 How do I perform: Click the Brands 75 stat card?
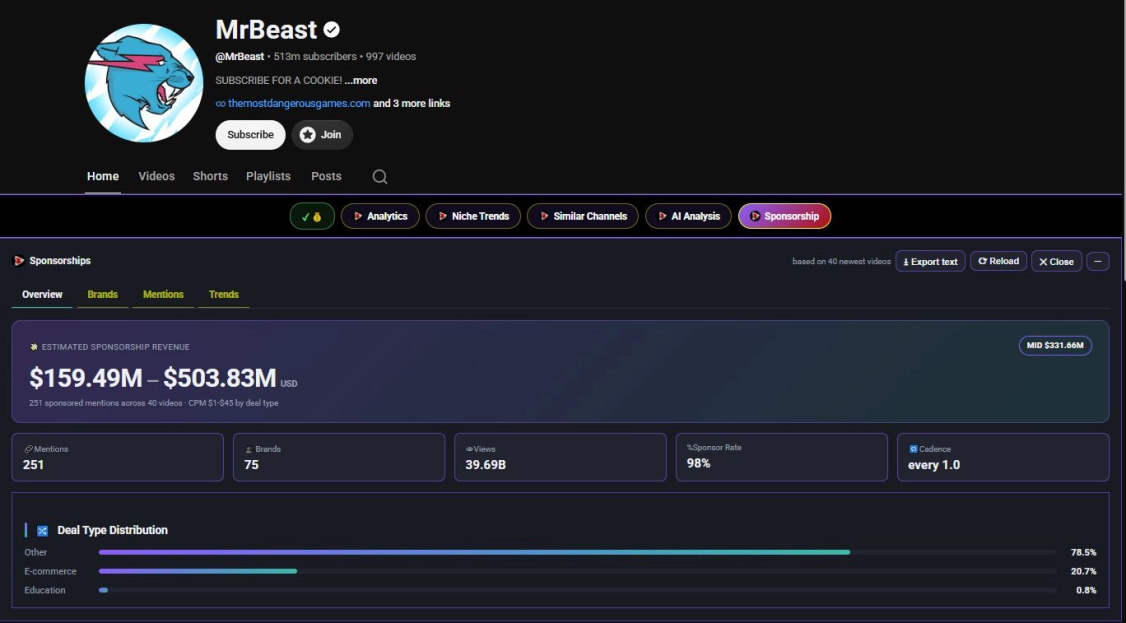(x=339, y=457)
